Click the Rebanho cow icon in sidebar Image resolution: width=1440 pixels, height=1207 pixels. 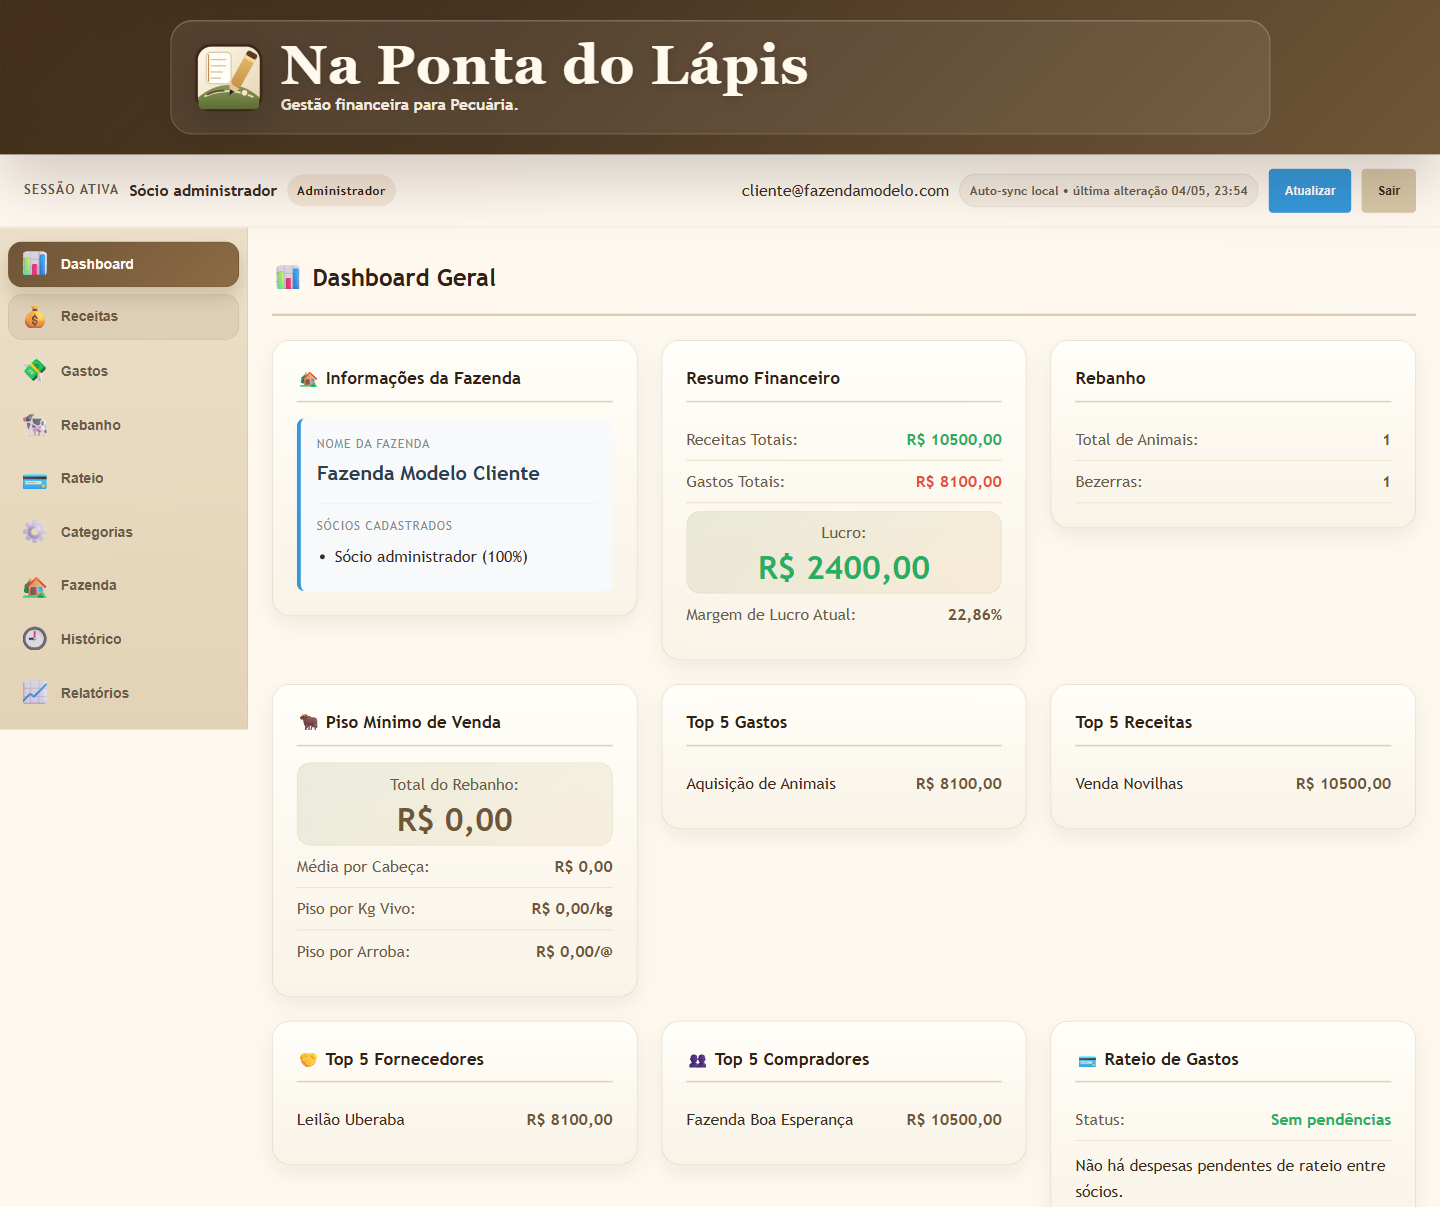tap(35, 425)
